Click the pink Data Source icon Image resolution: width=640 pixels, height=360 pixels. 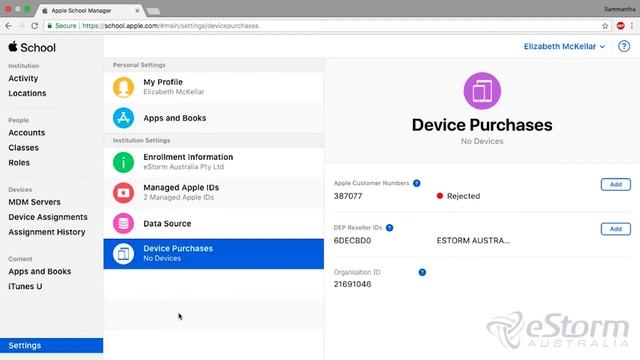coord(123,223)
